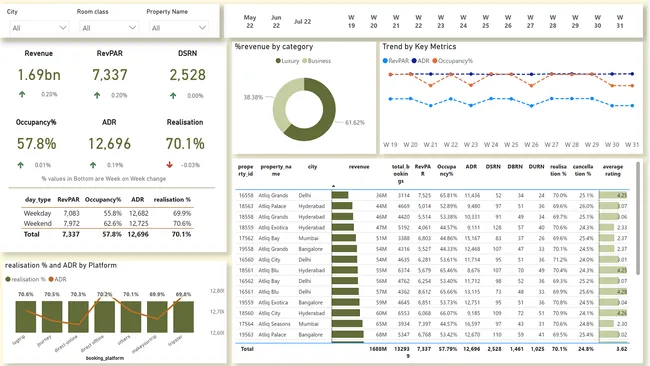Click the day_type header in weekday table
The width and height of the screenshot is (650, 366).
[x=38, y=199]
